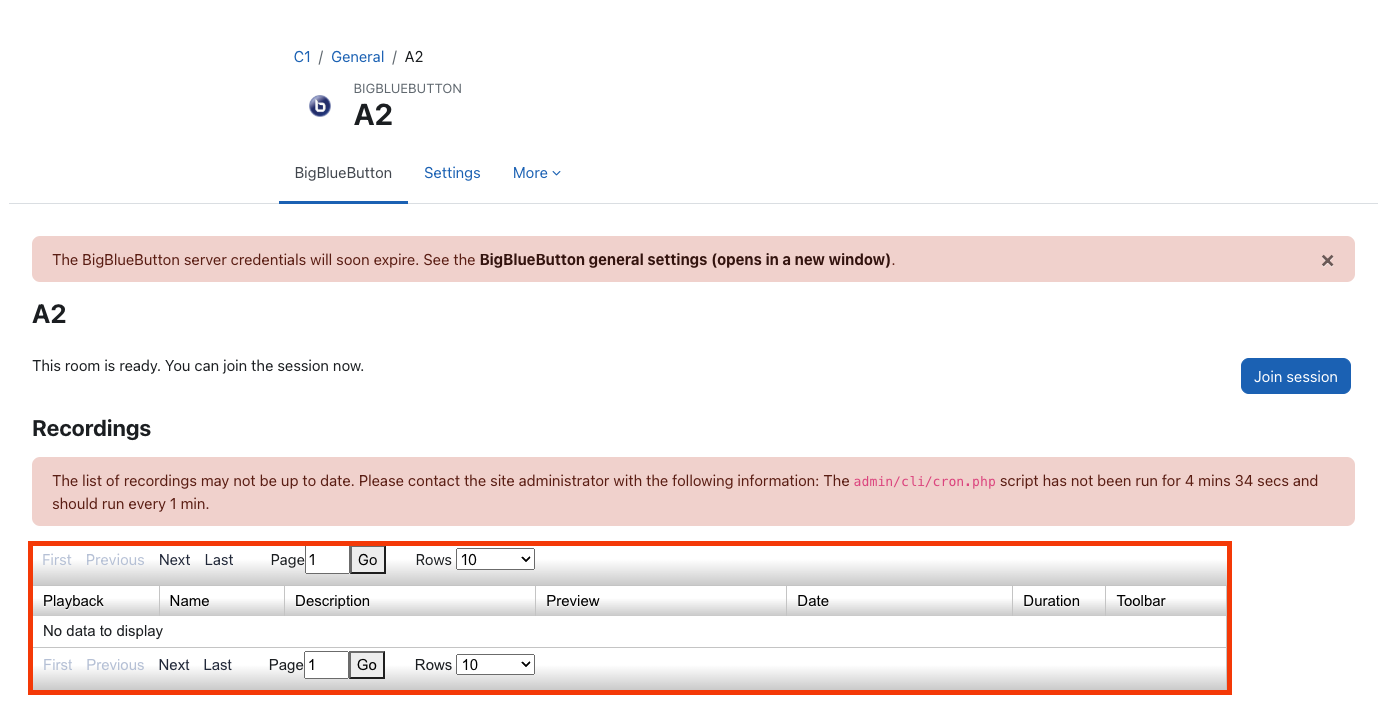
Task: Open the General breadcrumb link
Action: (358, 57)
